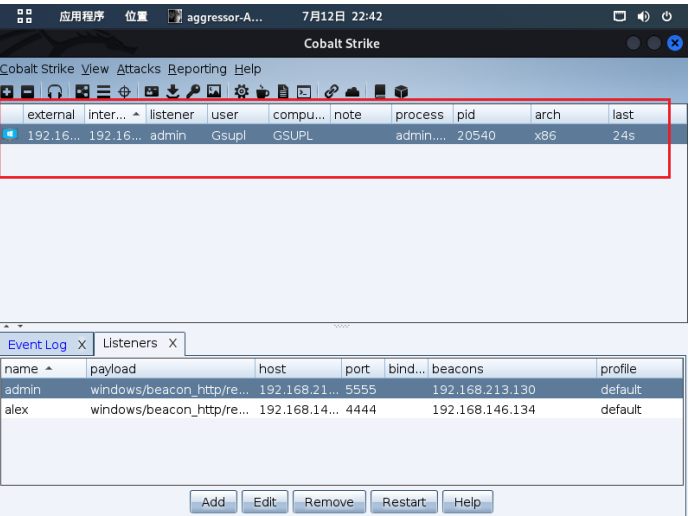This screenshot has height=516, width=691.
Task: Sort listeners by payload column header
Action: pyautogui.click(x=171, y=369)
